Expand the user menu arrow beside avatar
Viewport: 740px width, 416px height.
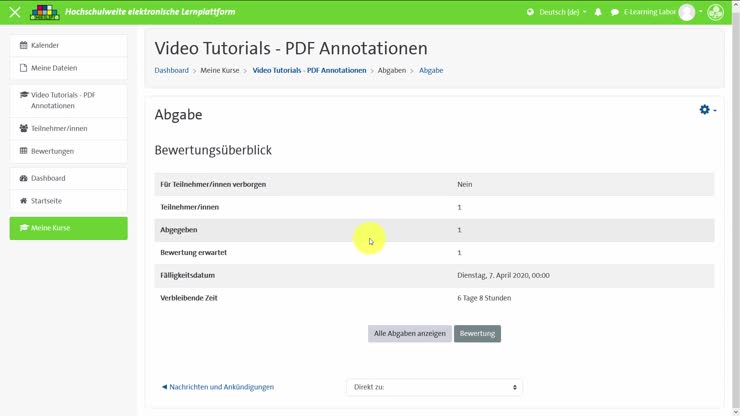pos(700,12)
